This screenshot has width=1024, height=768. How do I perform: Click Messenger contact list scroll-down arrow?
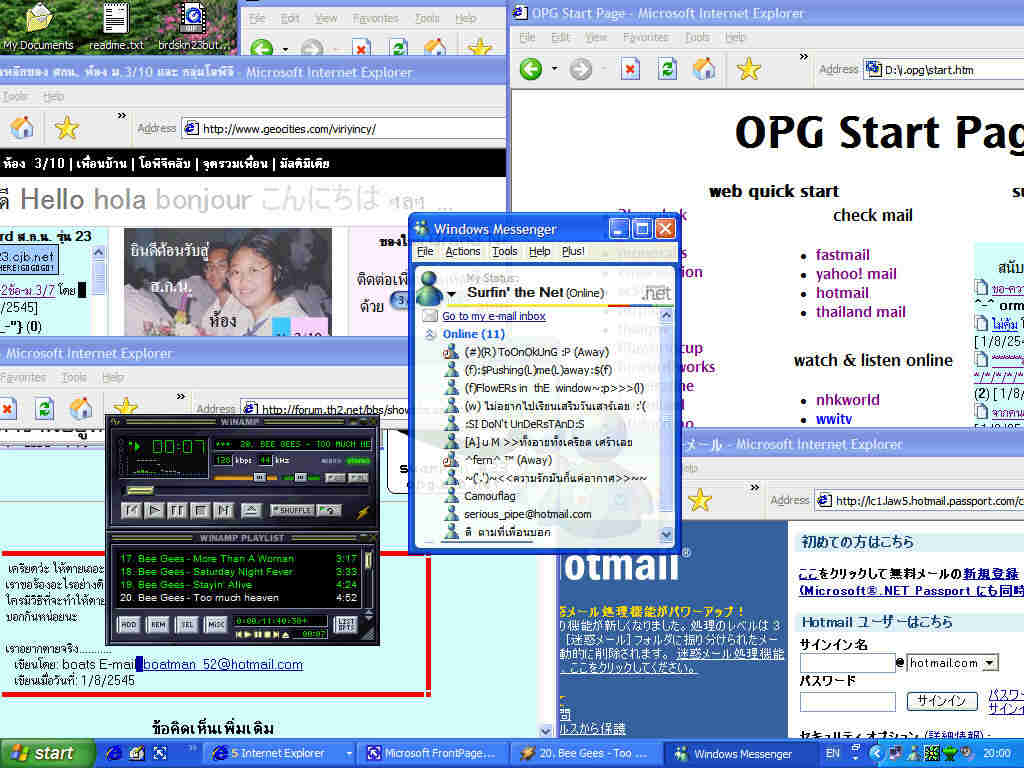(665, 535)
